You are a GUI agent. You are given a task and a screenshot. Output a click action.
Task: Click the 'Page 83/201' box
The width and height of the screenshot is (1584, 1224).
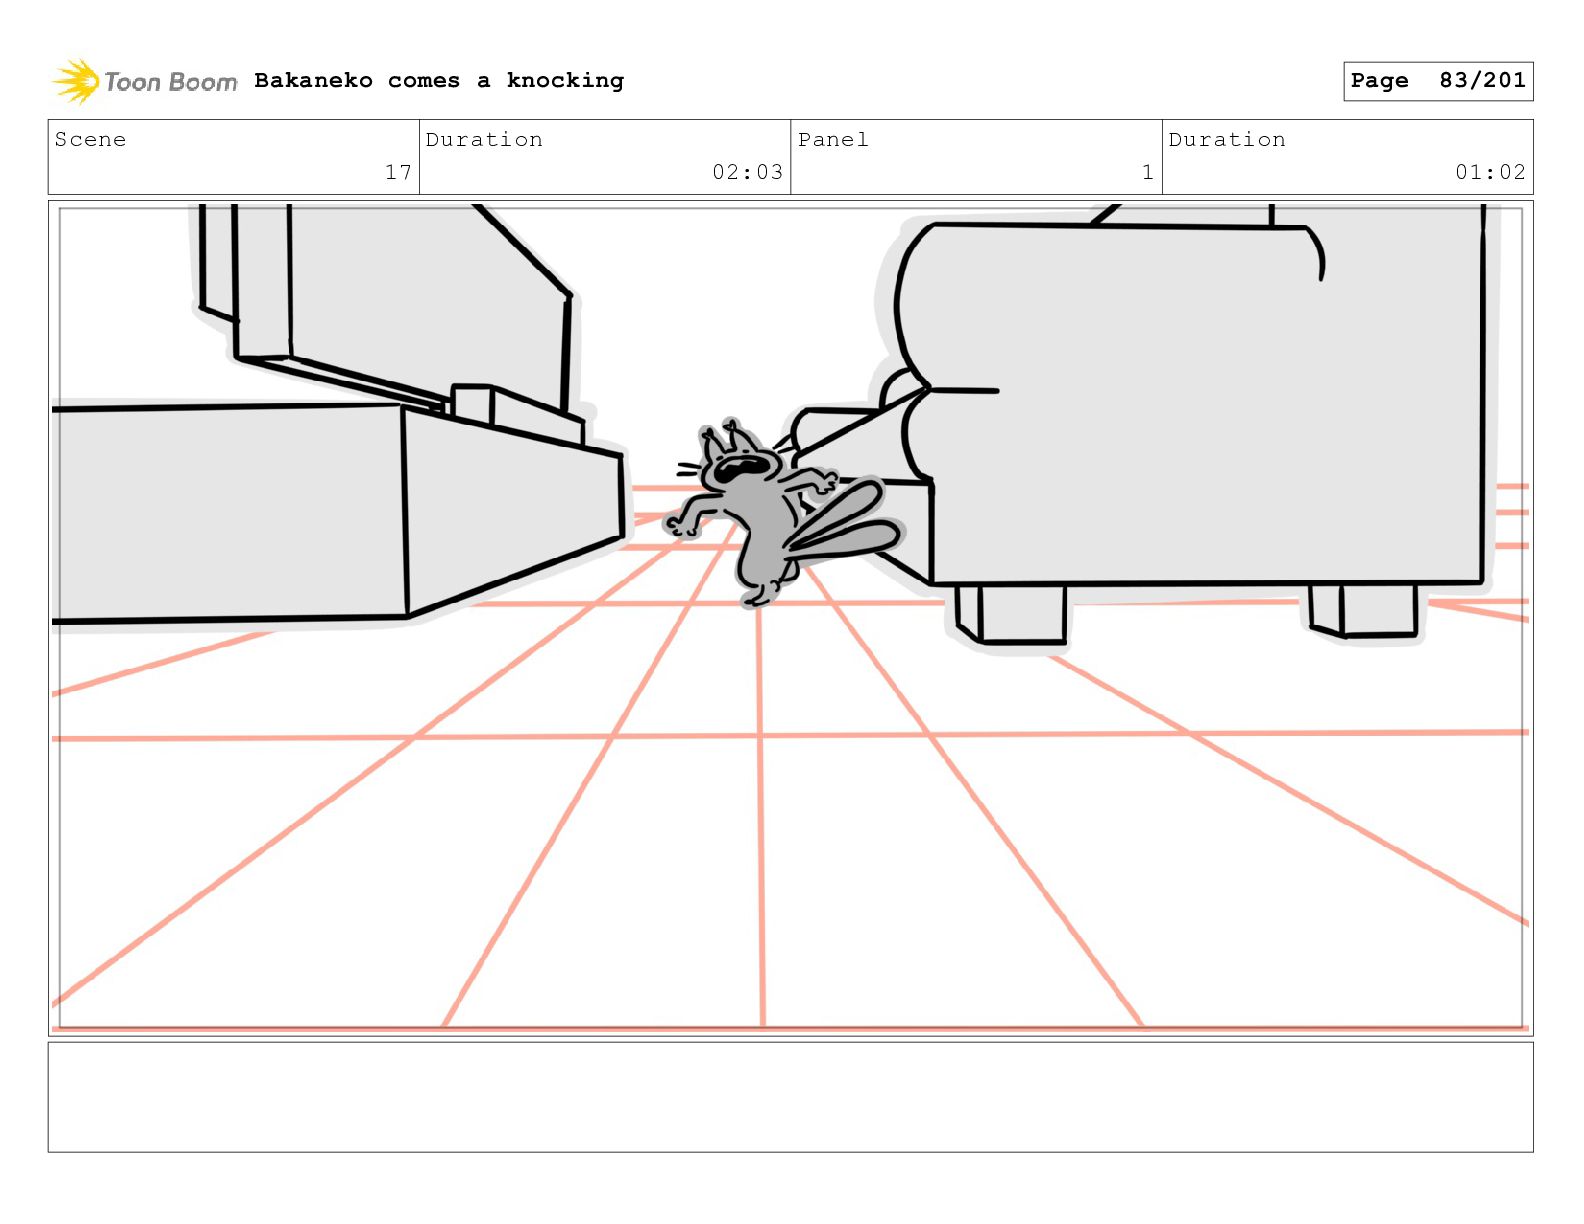pyautogui.click(x=1437, y=81)
